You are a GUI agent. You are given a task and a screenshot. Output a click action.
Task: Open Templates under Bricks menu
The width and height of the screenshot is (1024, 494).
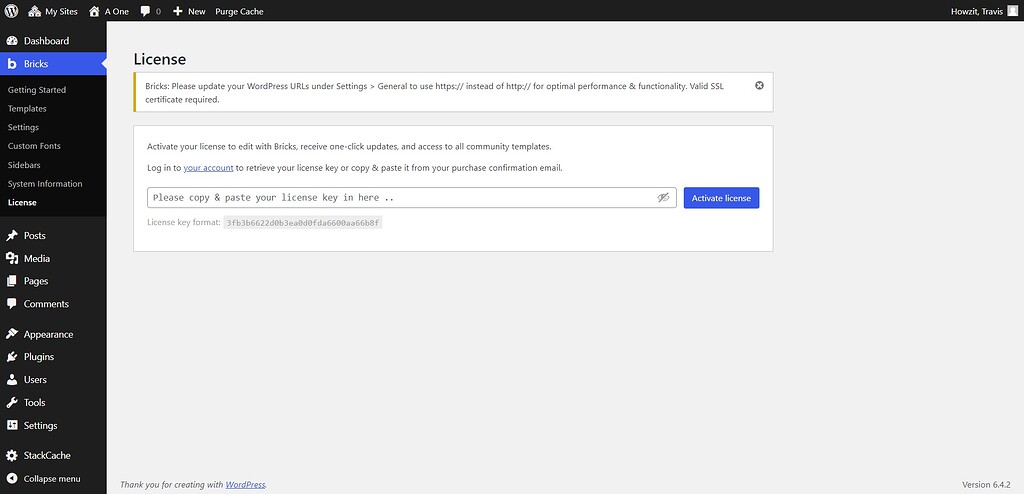27,109
